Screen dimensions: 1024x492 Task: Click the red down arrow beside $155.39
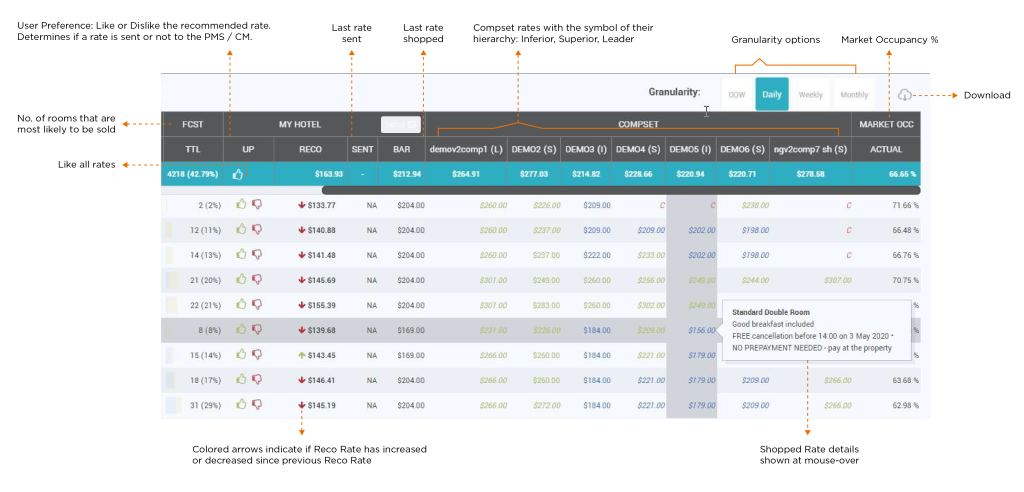[302, 305]
